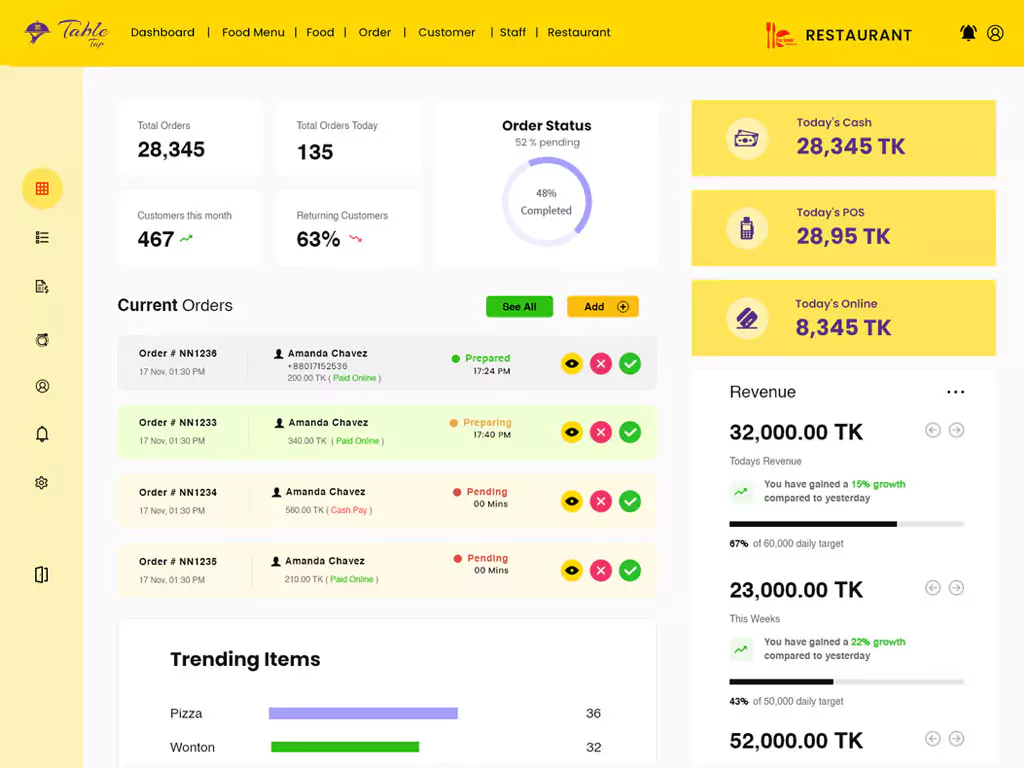1024x768 pixels.
Task: View details of order NN1236 via eye icon
Action: tap(571, 364)
